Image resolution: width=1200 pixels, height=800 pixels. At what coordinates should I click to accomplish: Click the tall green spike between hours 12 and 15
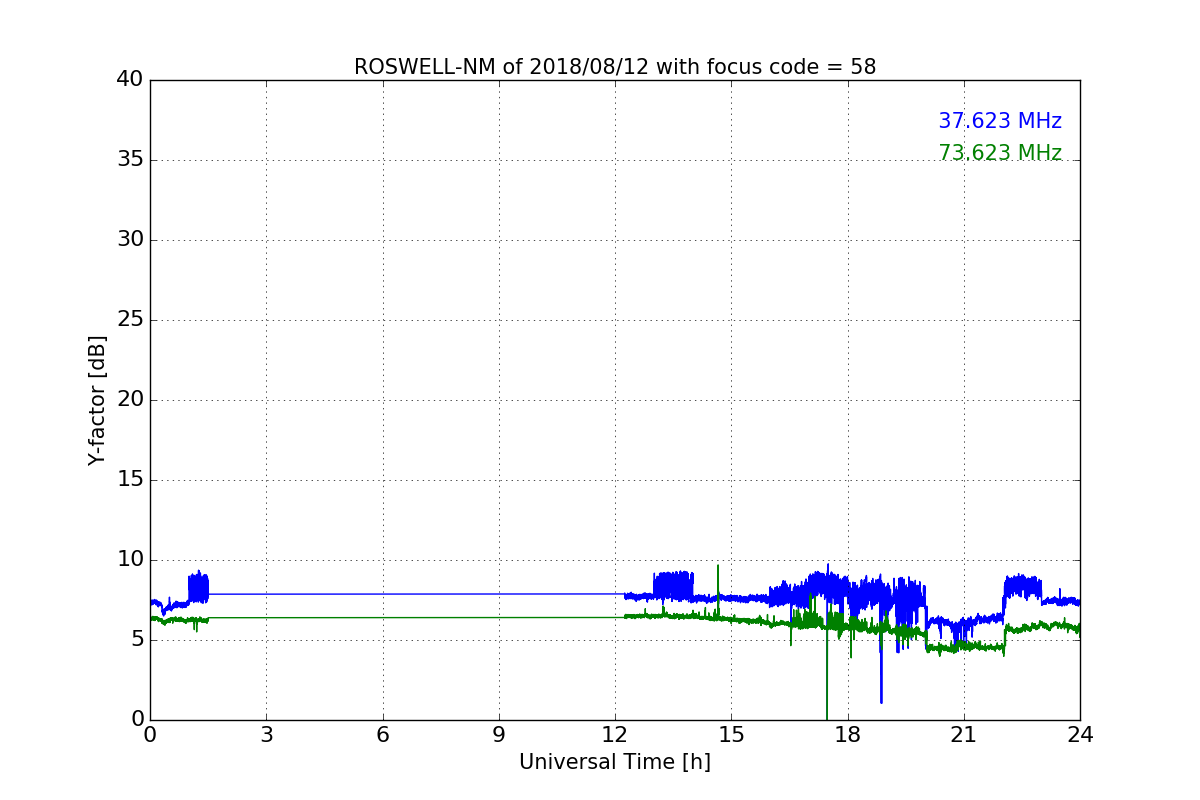[718, 590]
